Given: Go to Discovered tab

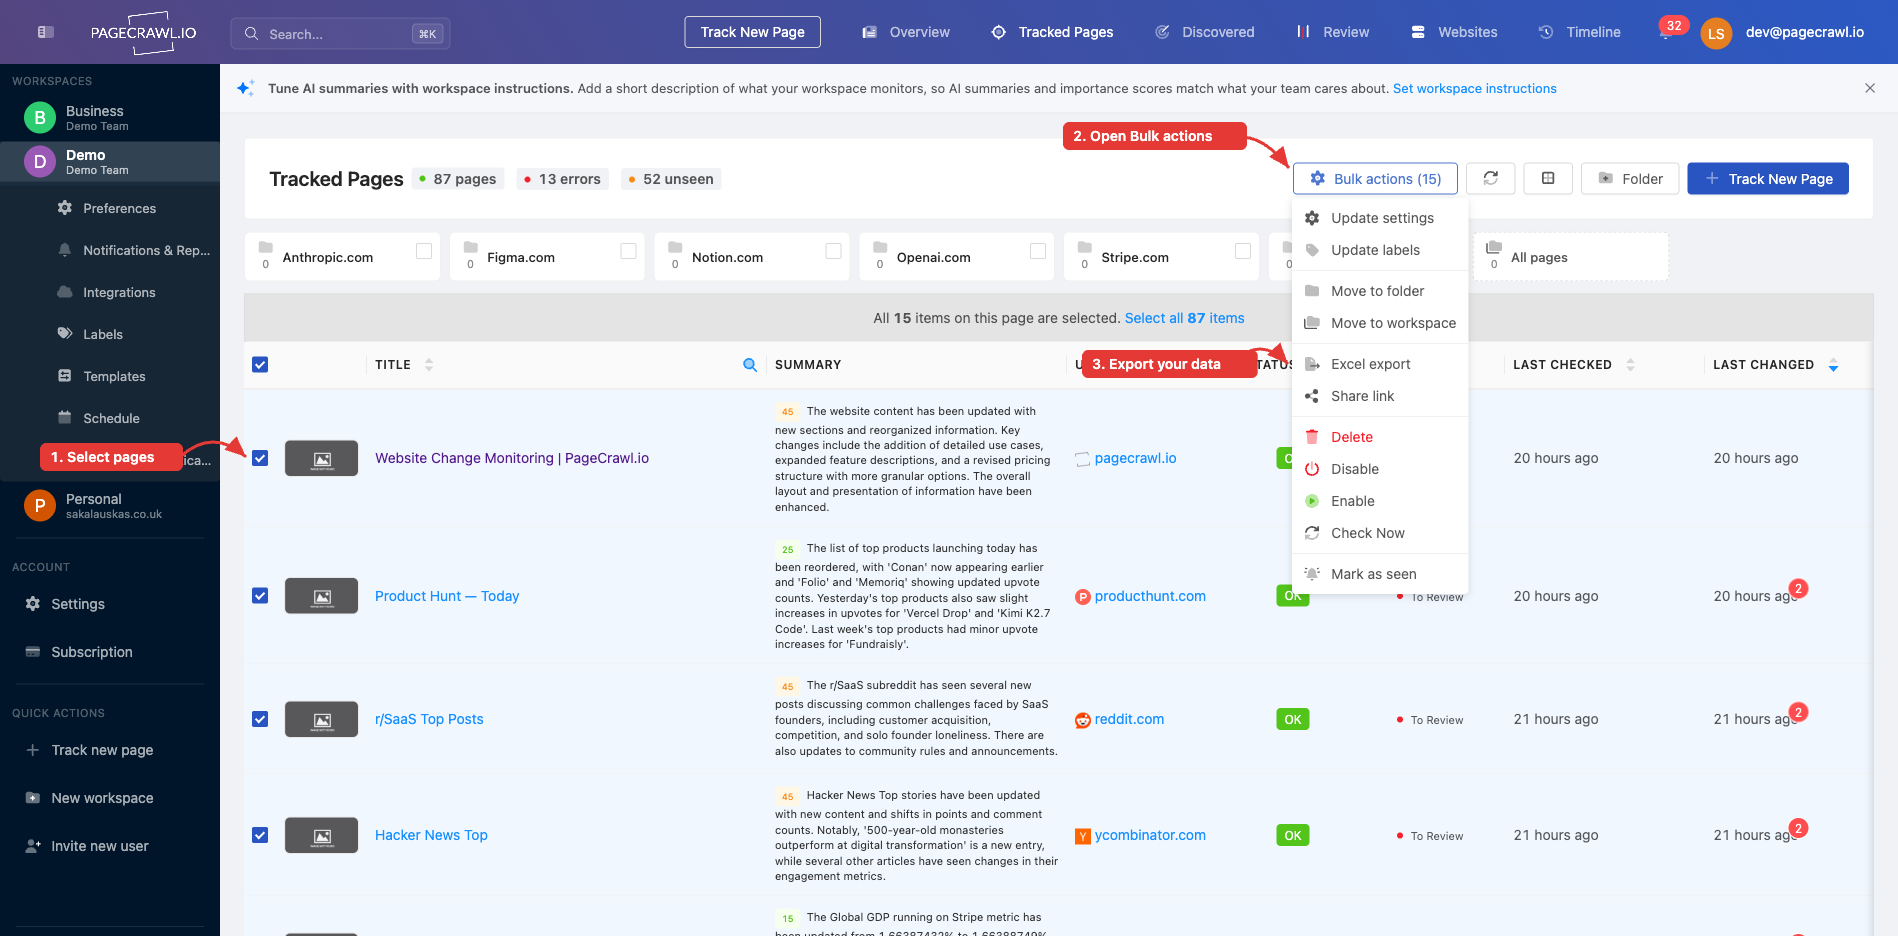Looking at the screenshot, I should coord(1205,32).
